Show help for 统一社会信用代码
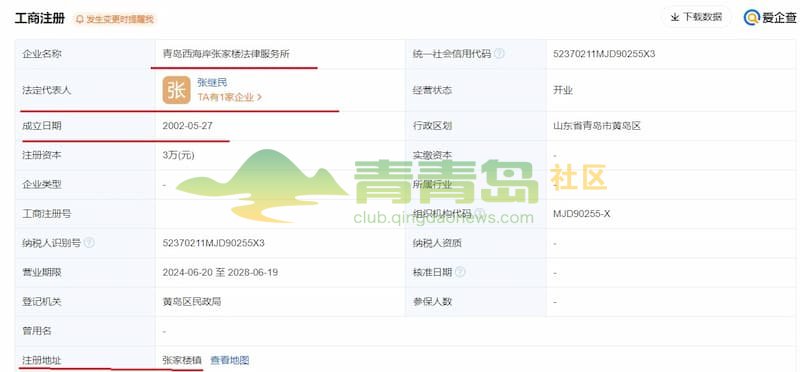The height and width of the screenshot is (372, 800). click(x=499, y=54)
